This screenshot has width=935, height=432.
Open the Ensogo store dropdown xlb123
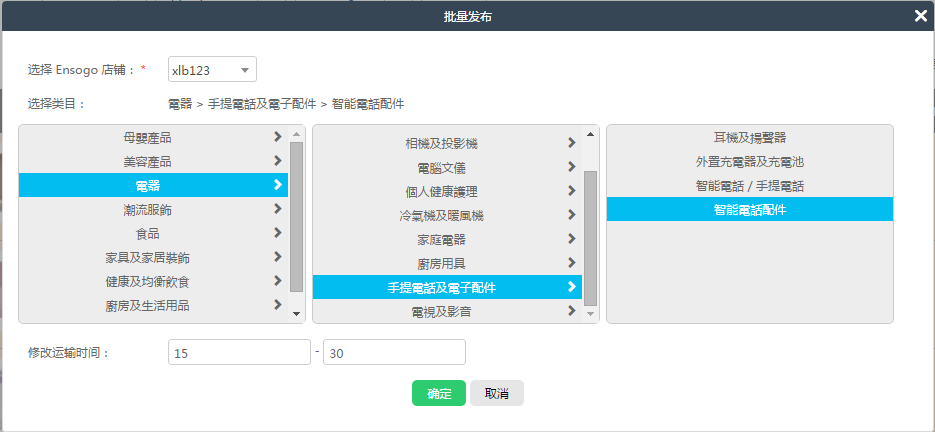coord(212,69)
